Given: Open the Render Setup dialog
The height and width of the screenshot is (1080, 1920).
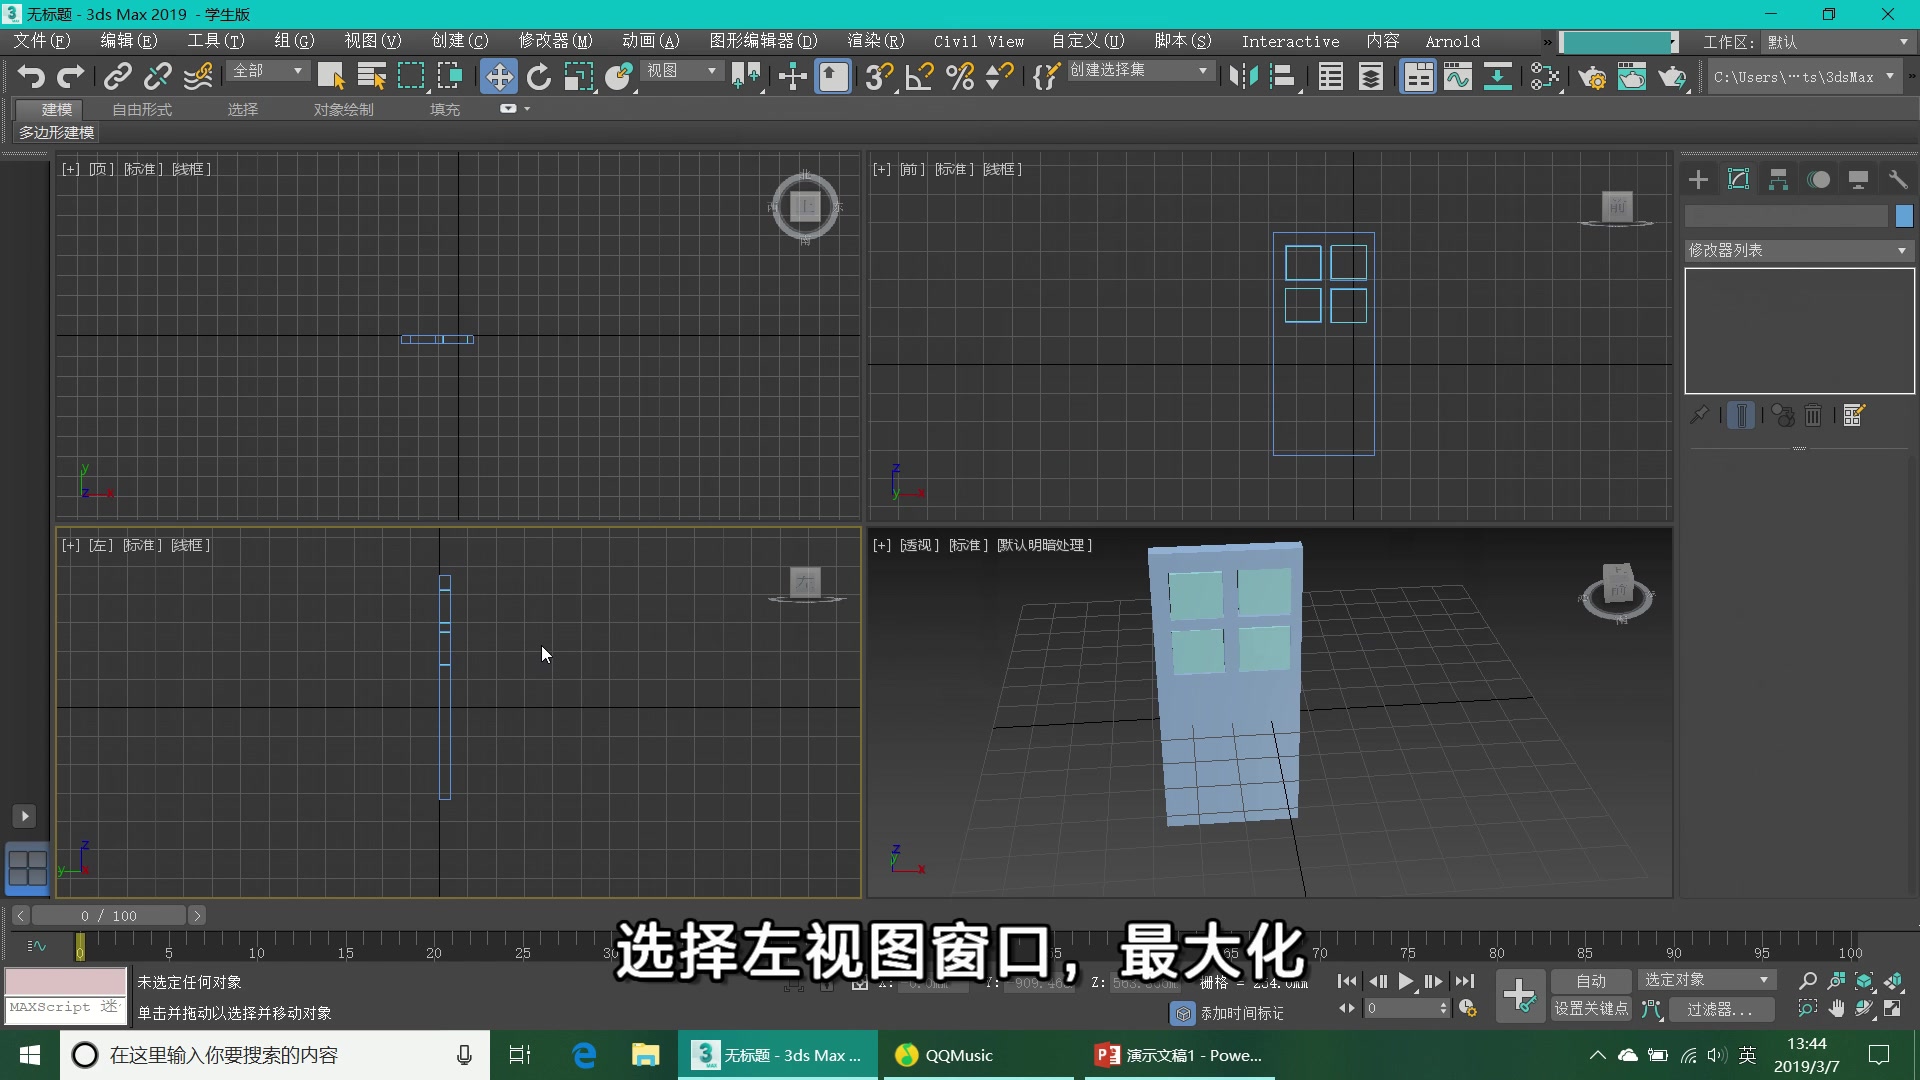Looking at the screenshot, I should [1593, 76].
